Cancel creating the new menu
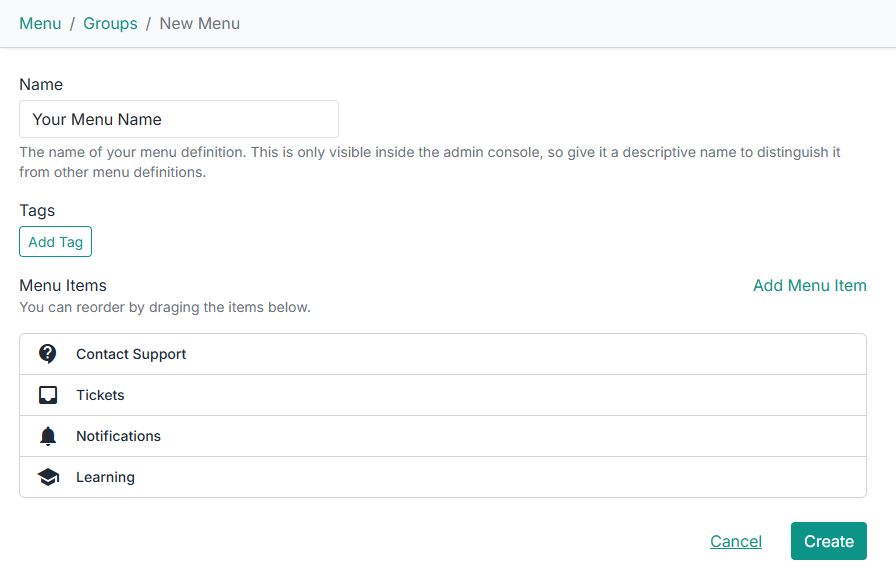The width and height of the screenshot is (896, 581). 735,541
